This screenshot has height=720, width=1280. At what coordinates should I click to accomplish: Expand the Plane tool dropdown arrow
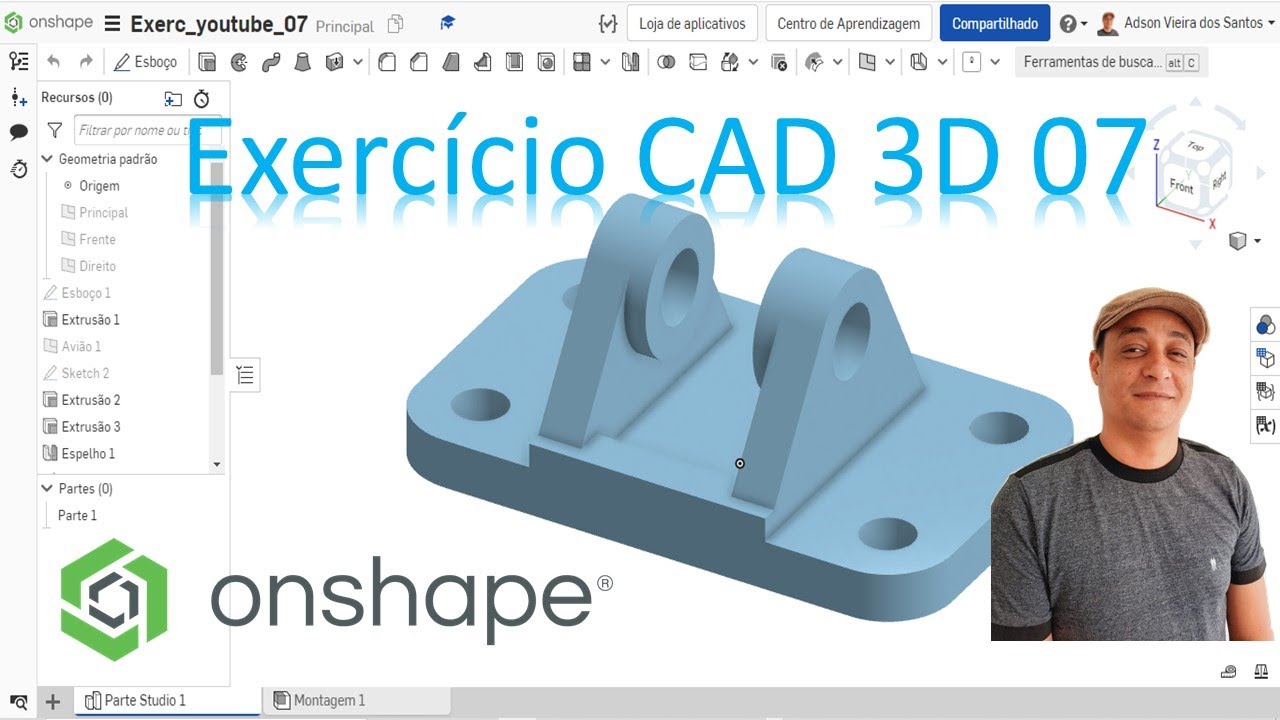[890, 62]
